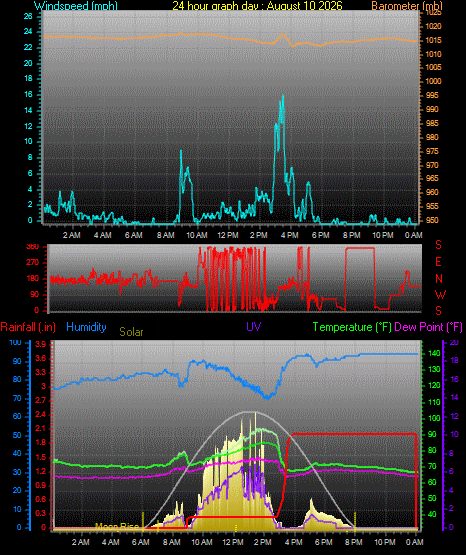Screen dimensions: 466x555
Task: Click the 100 value on humidity axis
Action: point(15,343)
